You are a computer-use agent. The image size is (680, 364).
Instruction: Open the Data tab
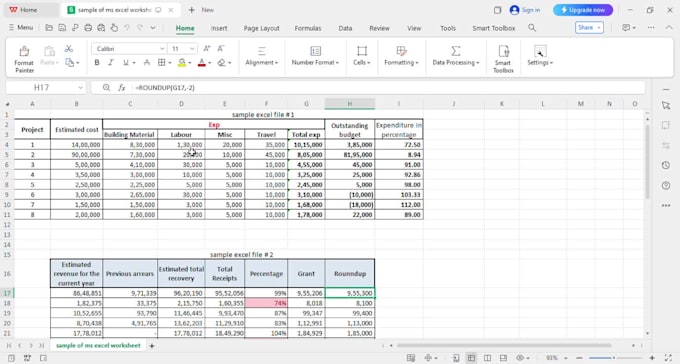coord(345,28)
